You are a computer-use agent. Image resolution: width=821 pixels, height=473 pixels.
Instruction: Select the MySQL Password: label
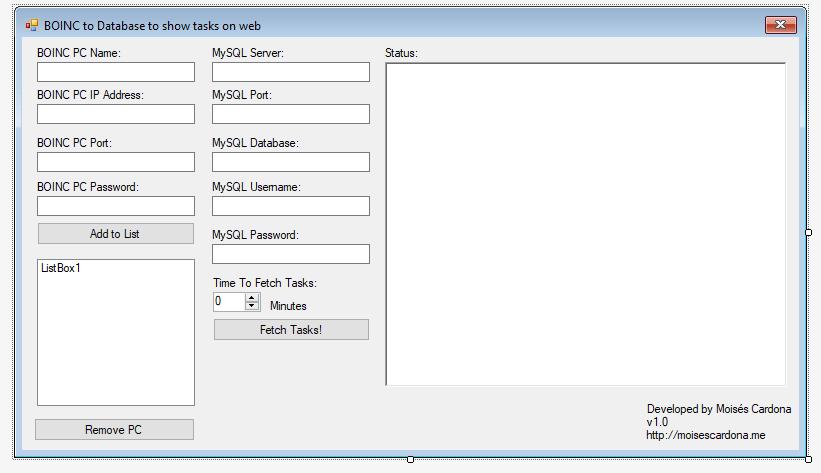256,235
